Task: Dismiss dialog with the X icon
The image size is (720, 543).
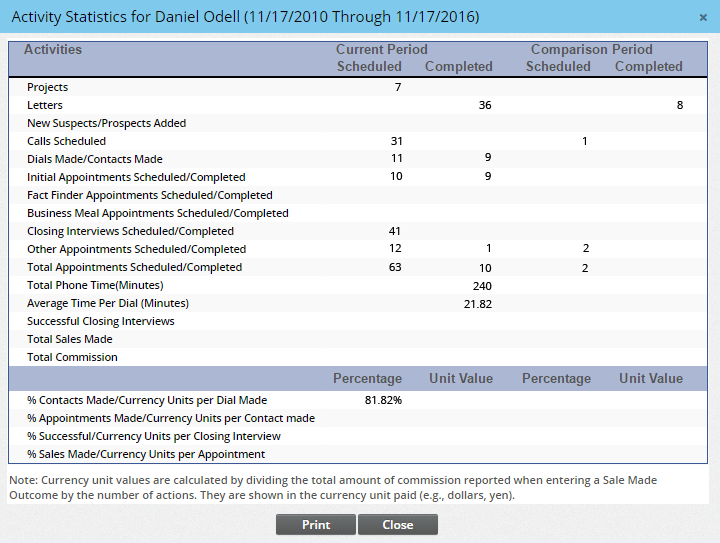Action: [704, 17]
